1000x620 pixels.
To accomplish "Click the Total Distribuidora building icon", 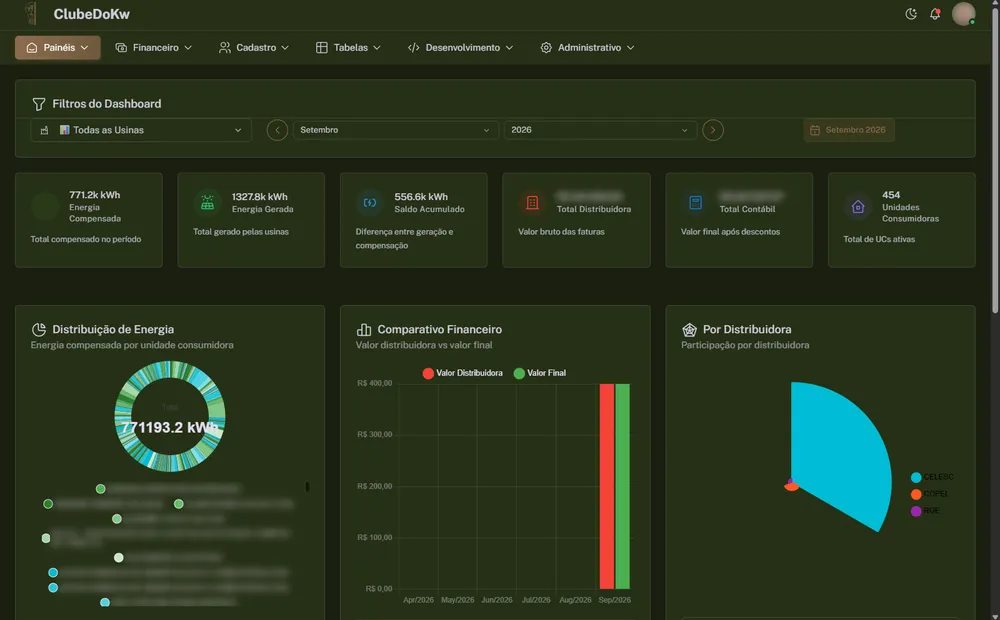I will 533,202.
